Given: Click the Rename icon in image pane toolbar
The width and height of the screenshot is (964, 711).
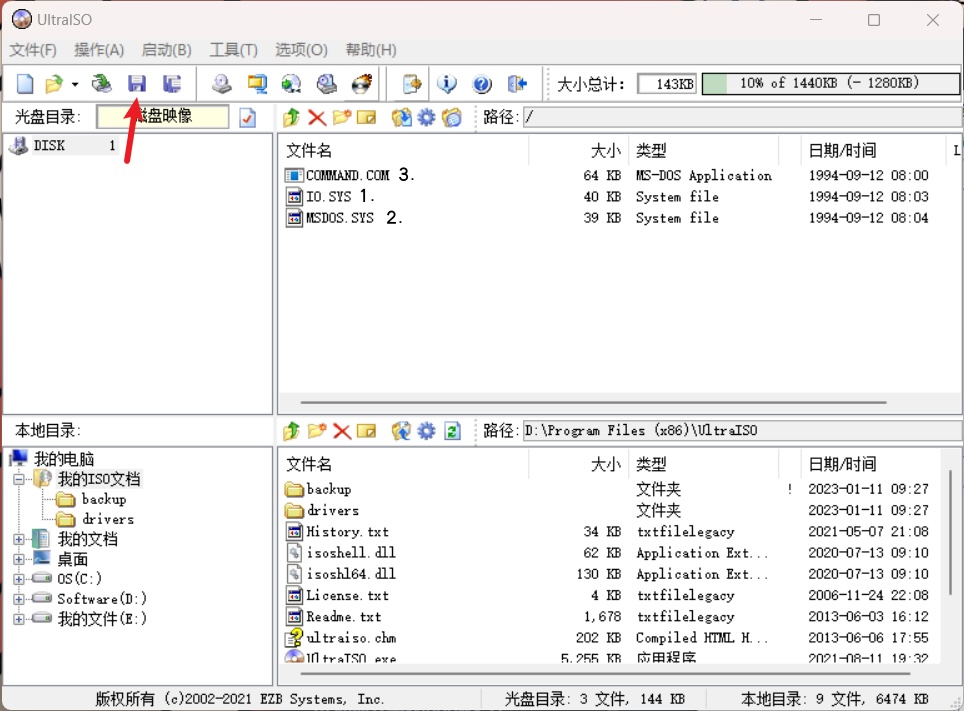Looking at the screenshot, I should coord(366,117).
